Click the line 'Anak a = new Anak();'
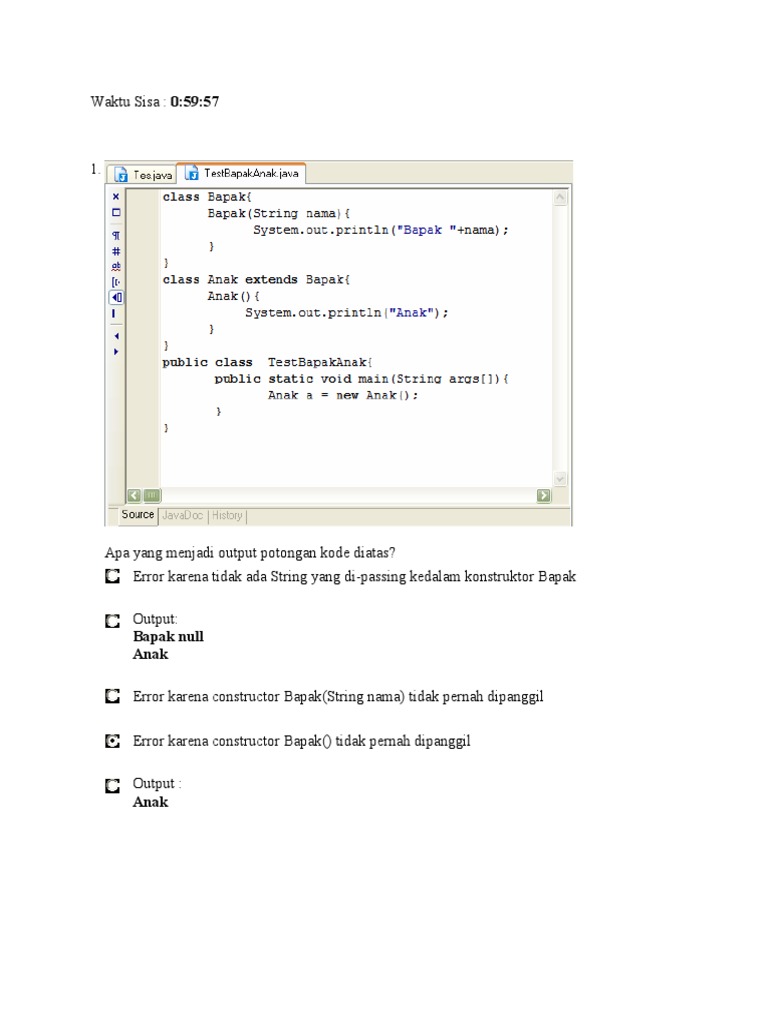 343,395
